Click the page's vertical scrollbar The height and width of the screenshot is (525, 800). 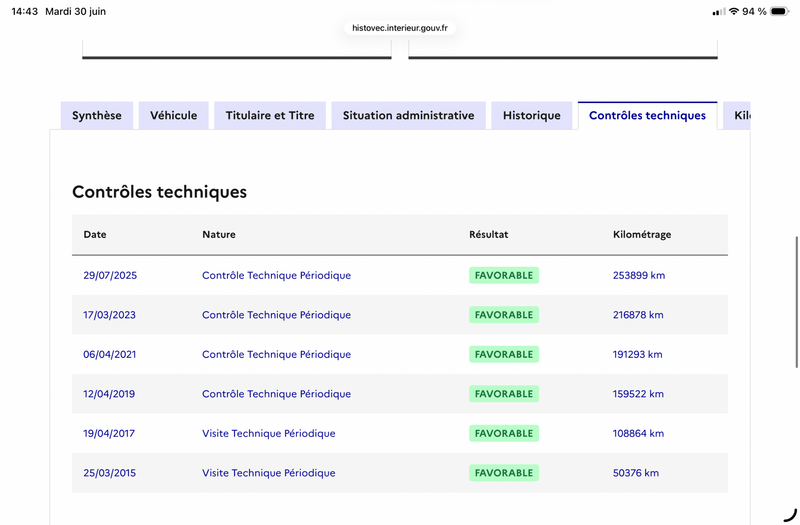(x=796, y=302)
